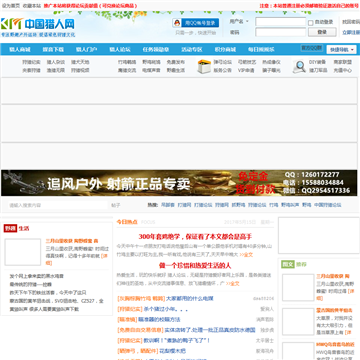
Task: Open the 商家联盟 link
Action: pos(343,62)
